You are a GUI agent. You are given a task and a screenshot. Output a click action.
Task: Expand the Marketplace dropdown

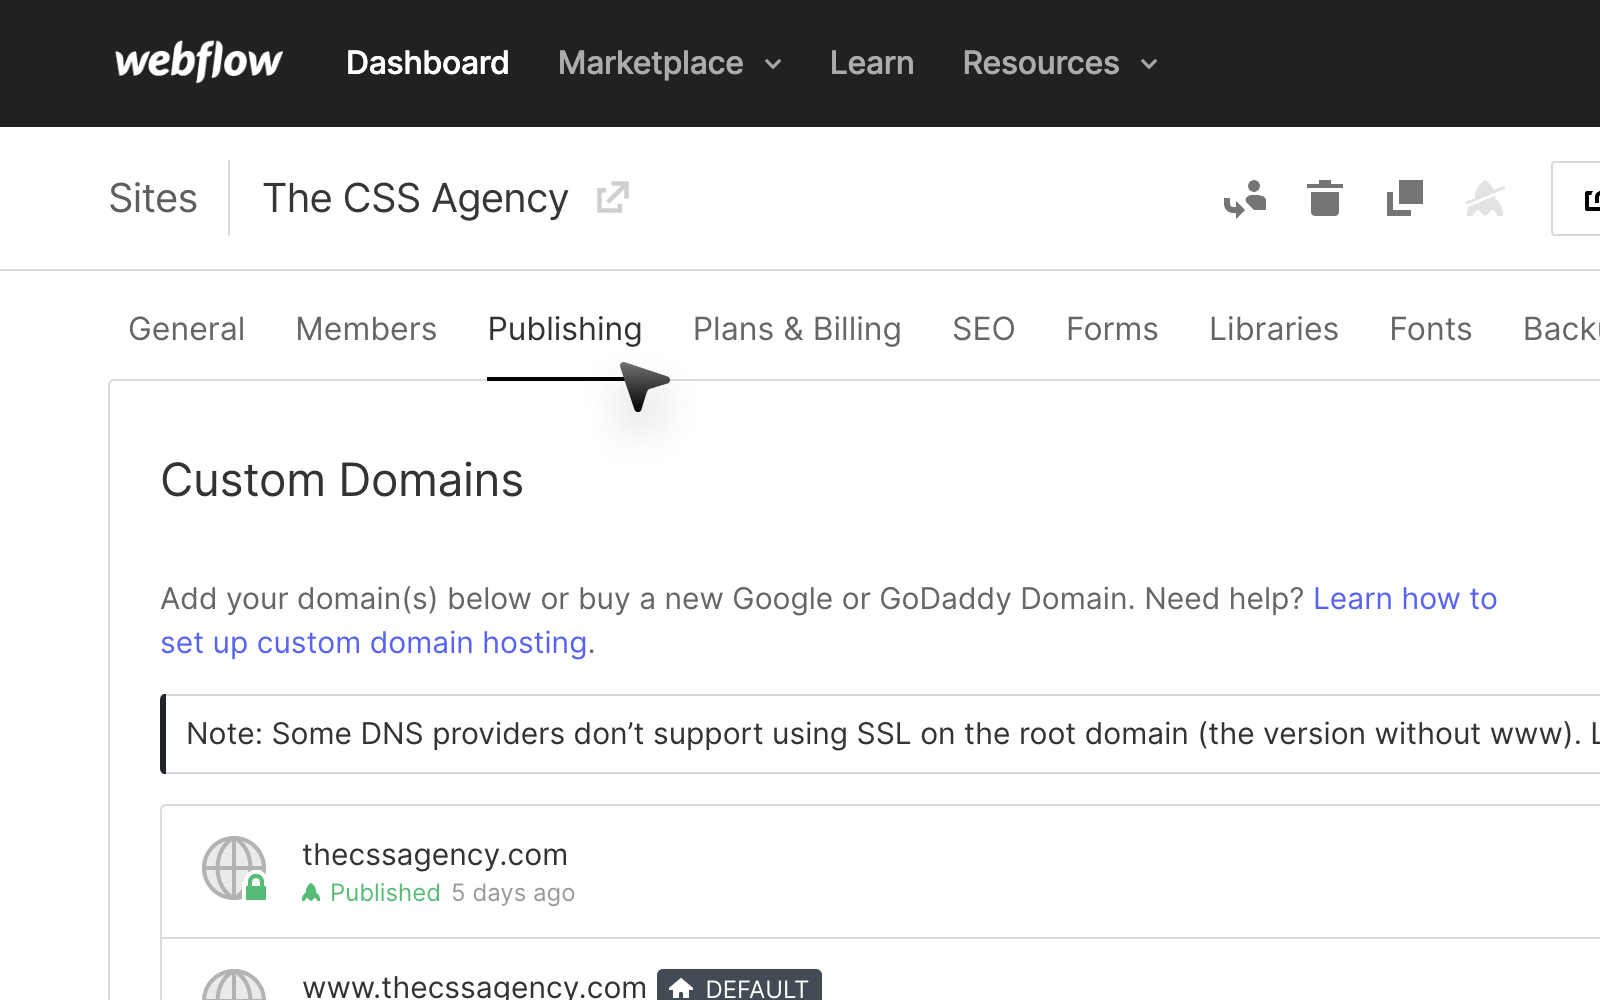(670, 63)
